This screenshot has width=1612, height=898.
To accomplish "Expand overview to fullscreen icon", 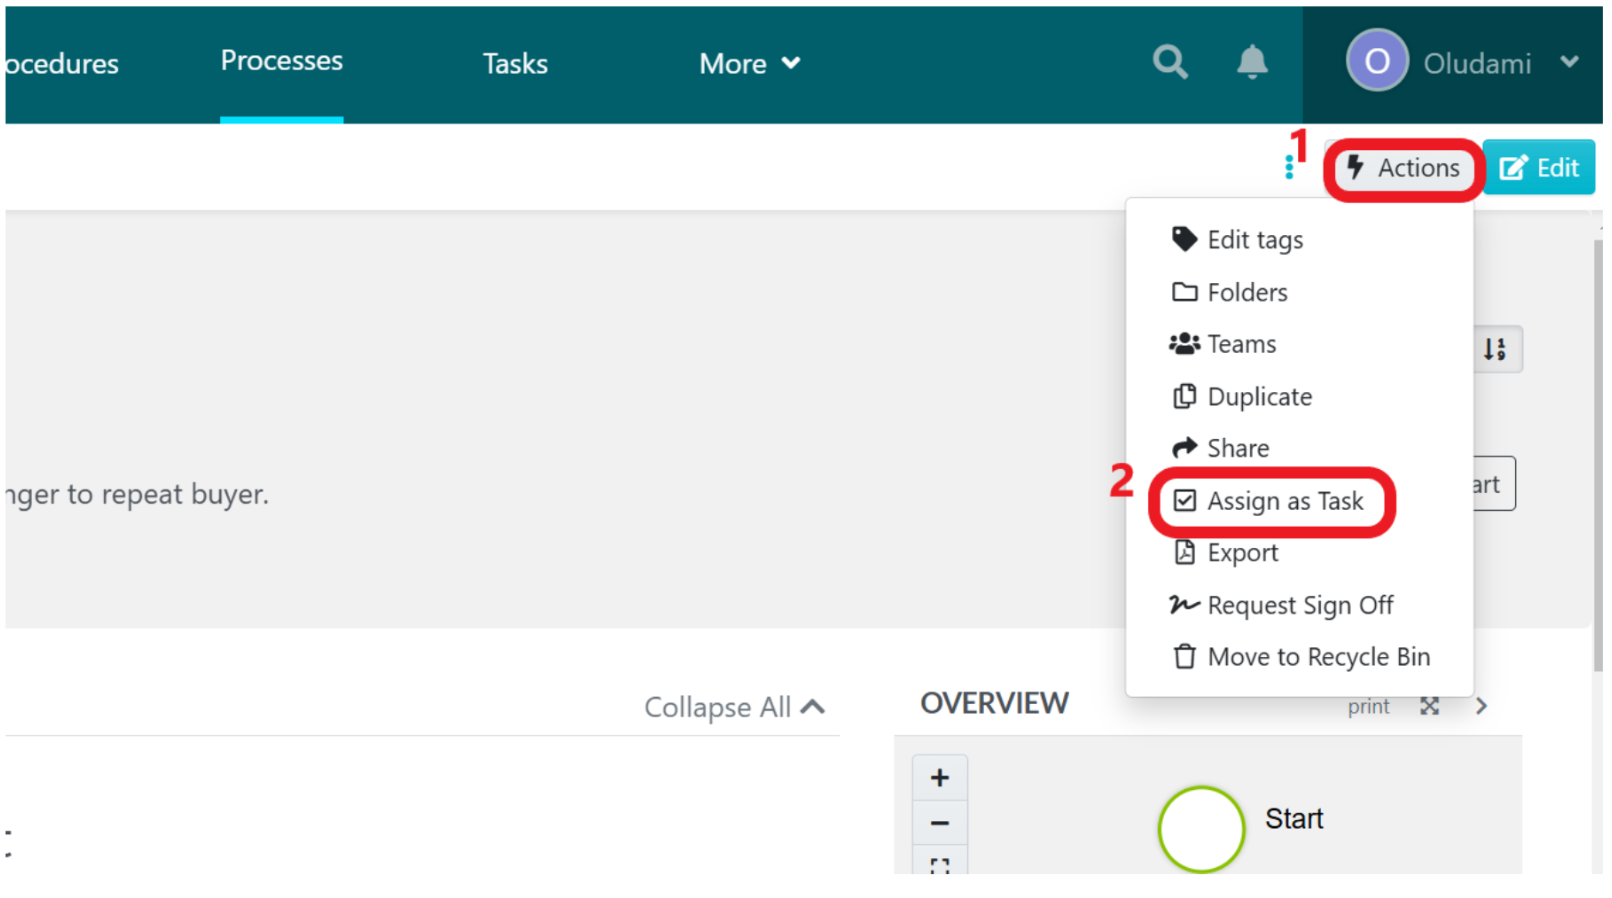I will point(1429,706).
